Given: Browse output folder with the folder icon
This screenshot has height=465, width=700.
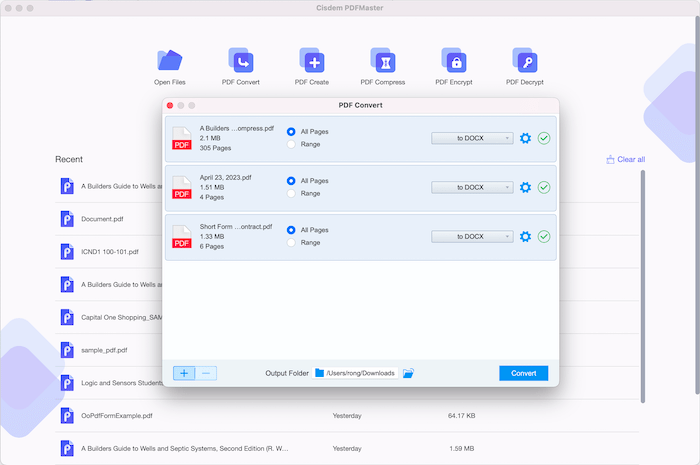Looking at the screenshot, I should 408,373.
